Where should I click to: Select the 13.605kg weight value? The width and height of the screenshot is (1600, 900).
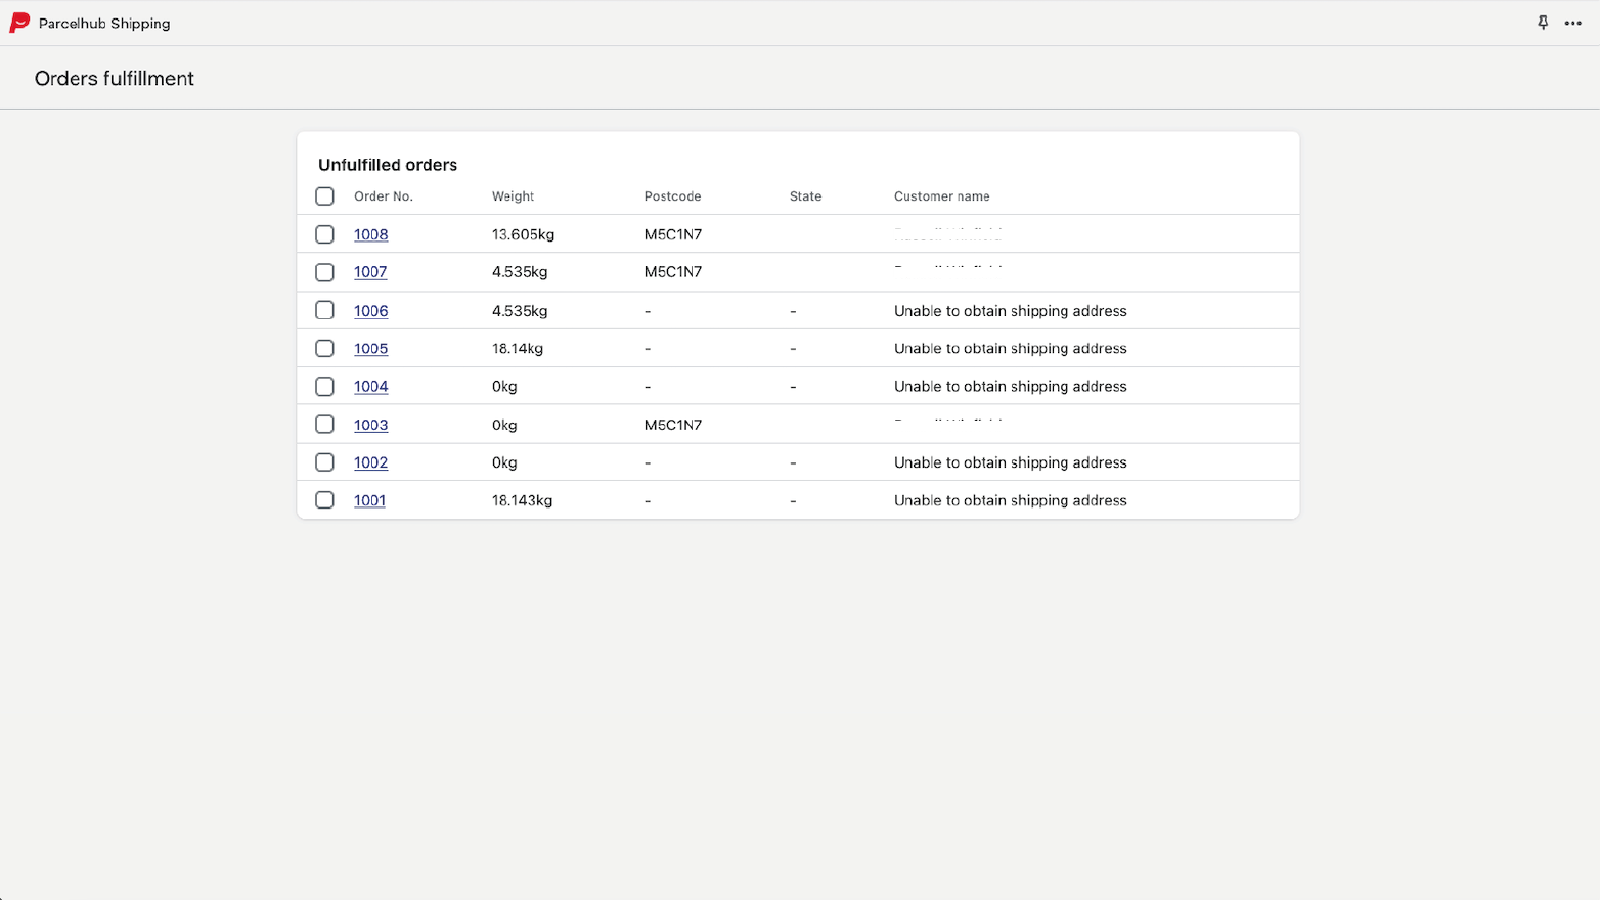(523, 234)
